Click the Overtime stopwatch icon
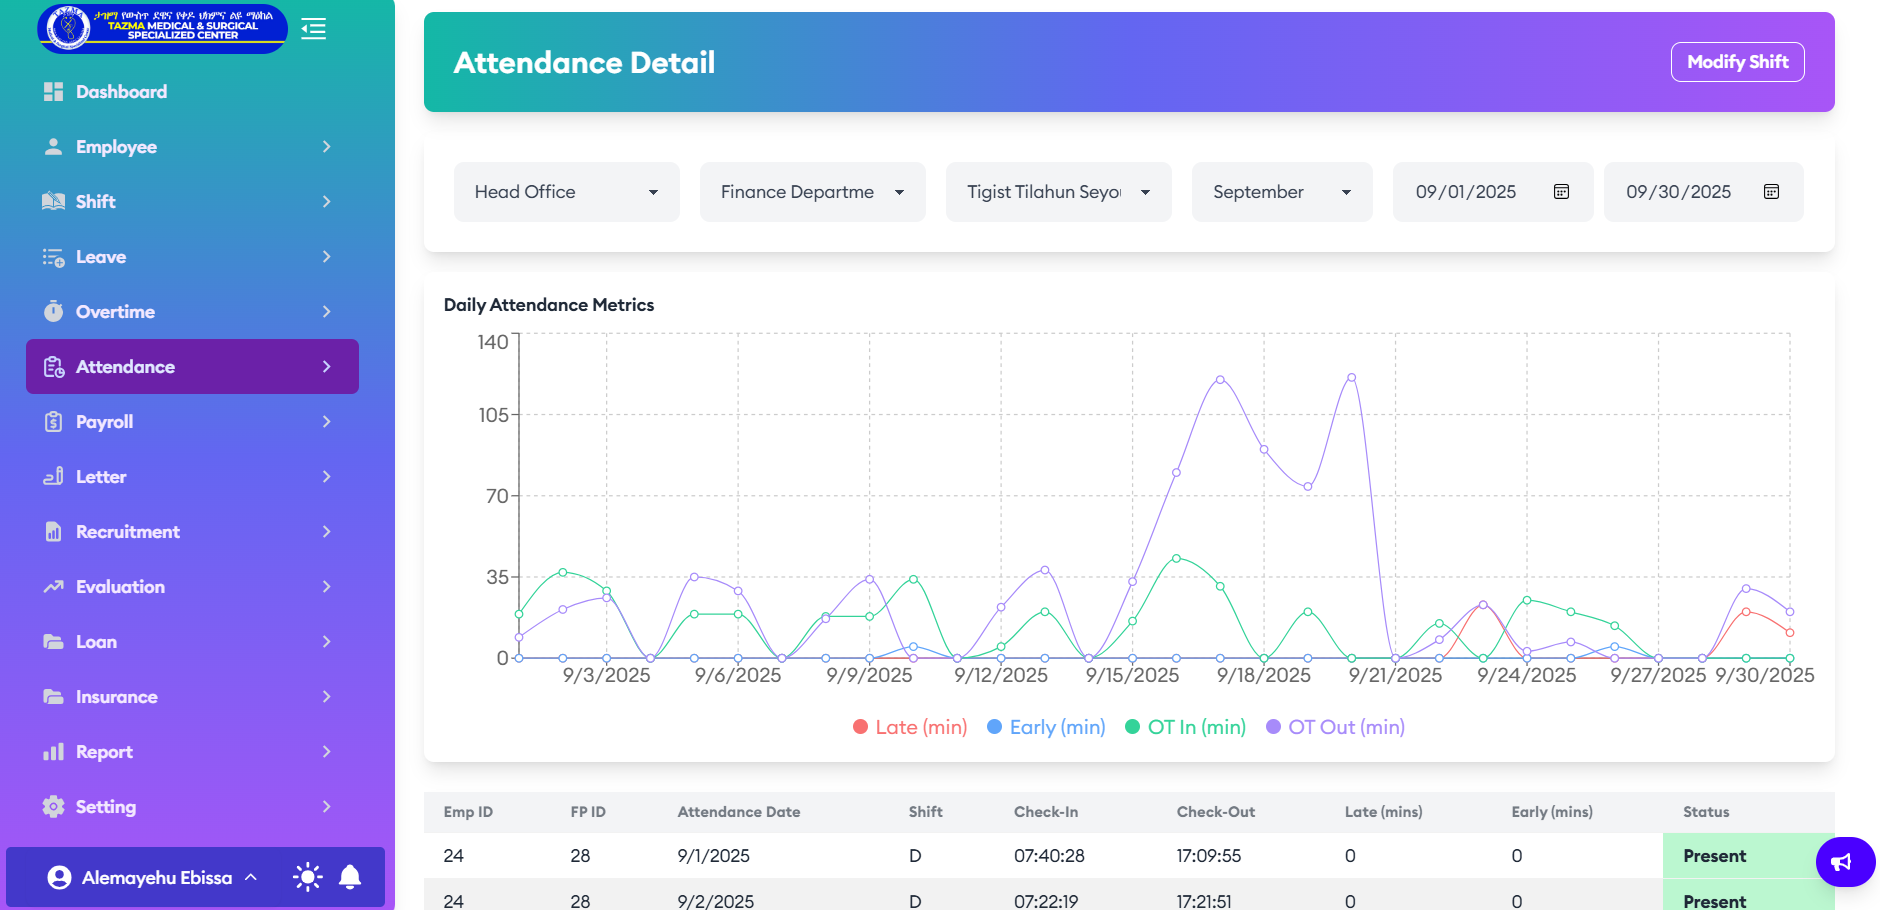This screenshot has height=910, width=1880. coord(53,312)
